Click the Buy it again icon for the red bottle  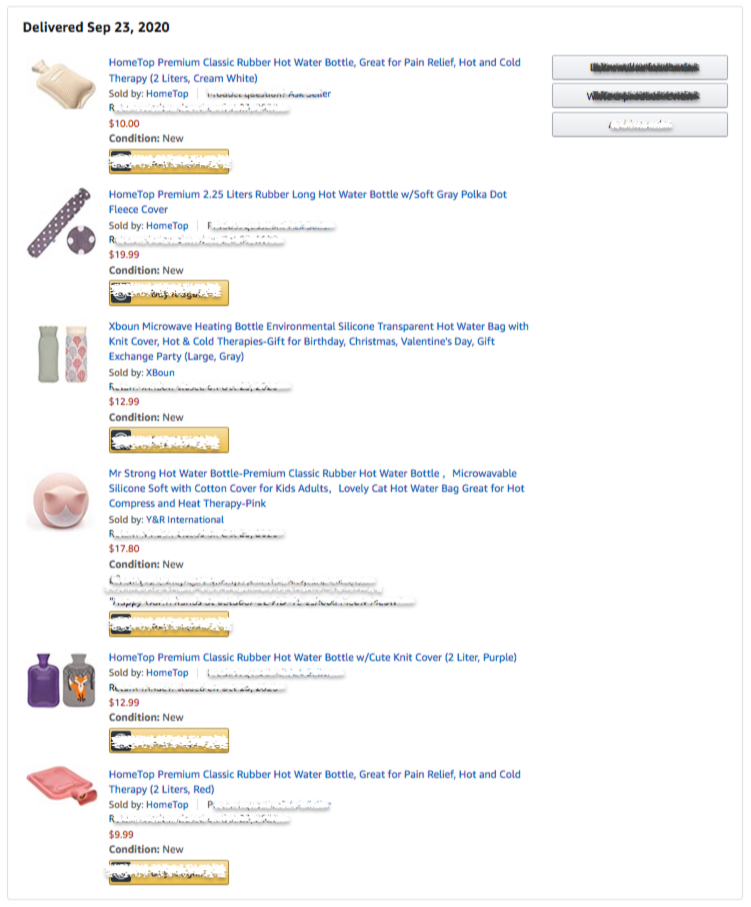(122, 872)
